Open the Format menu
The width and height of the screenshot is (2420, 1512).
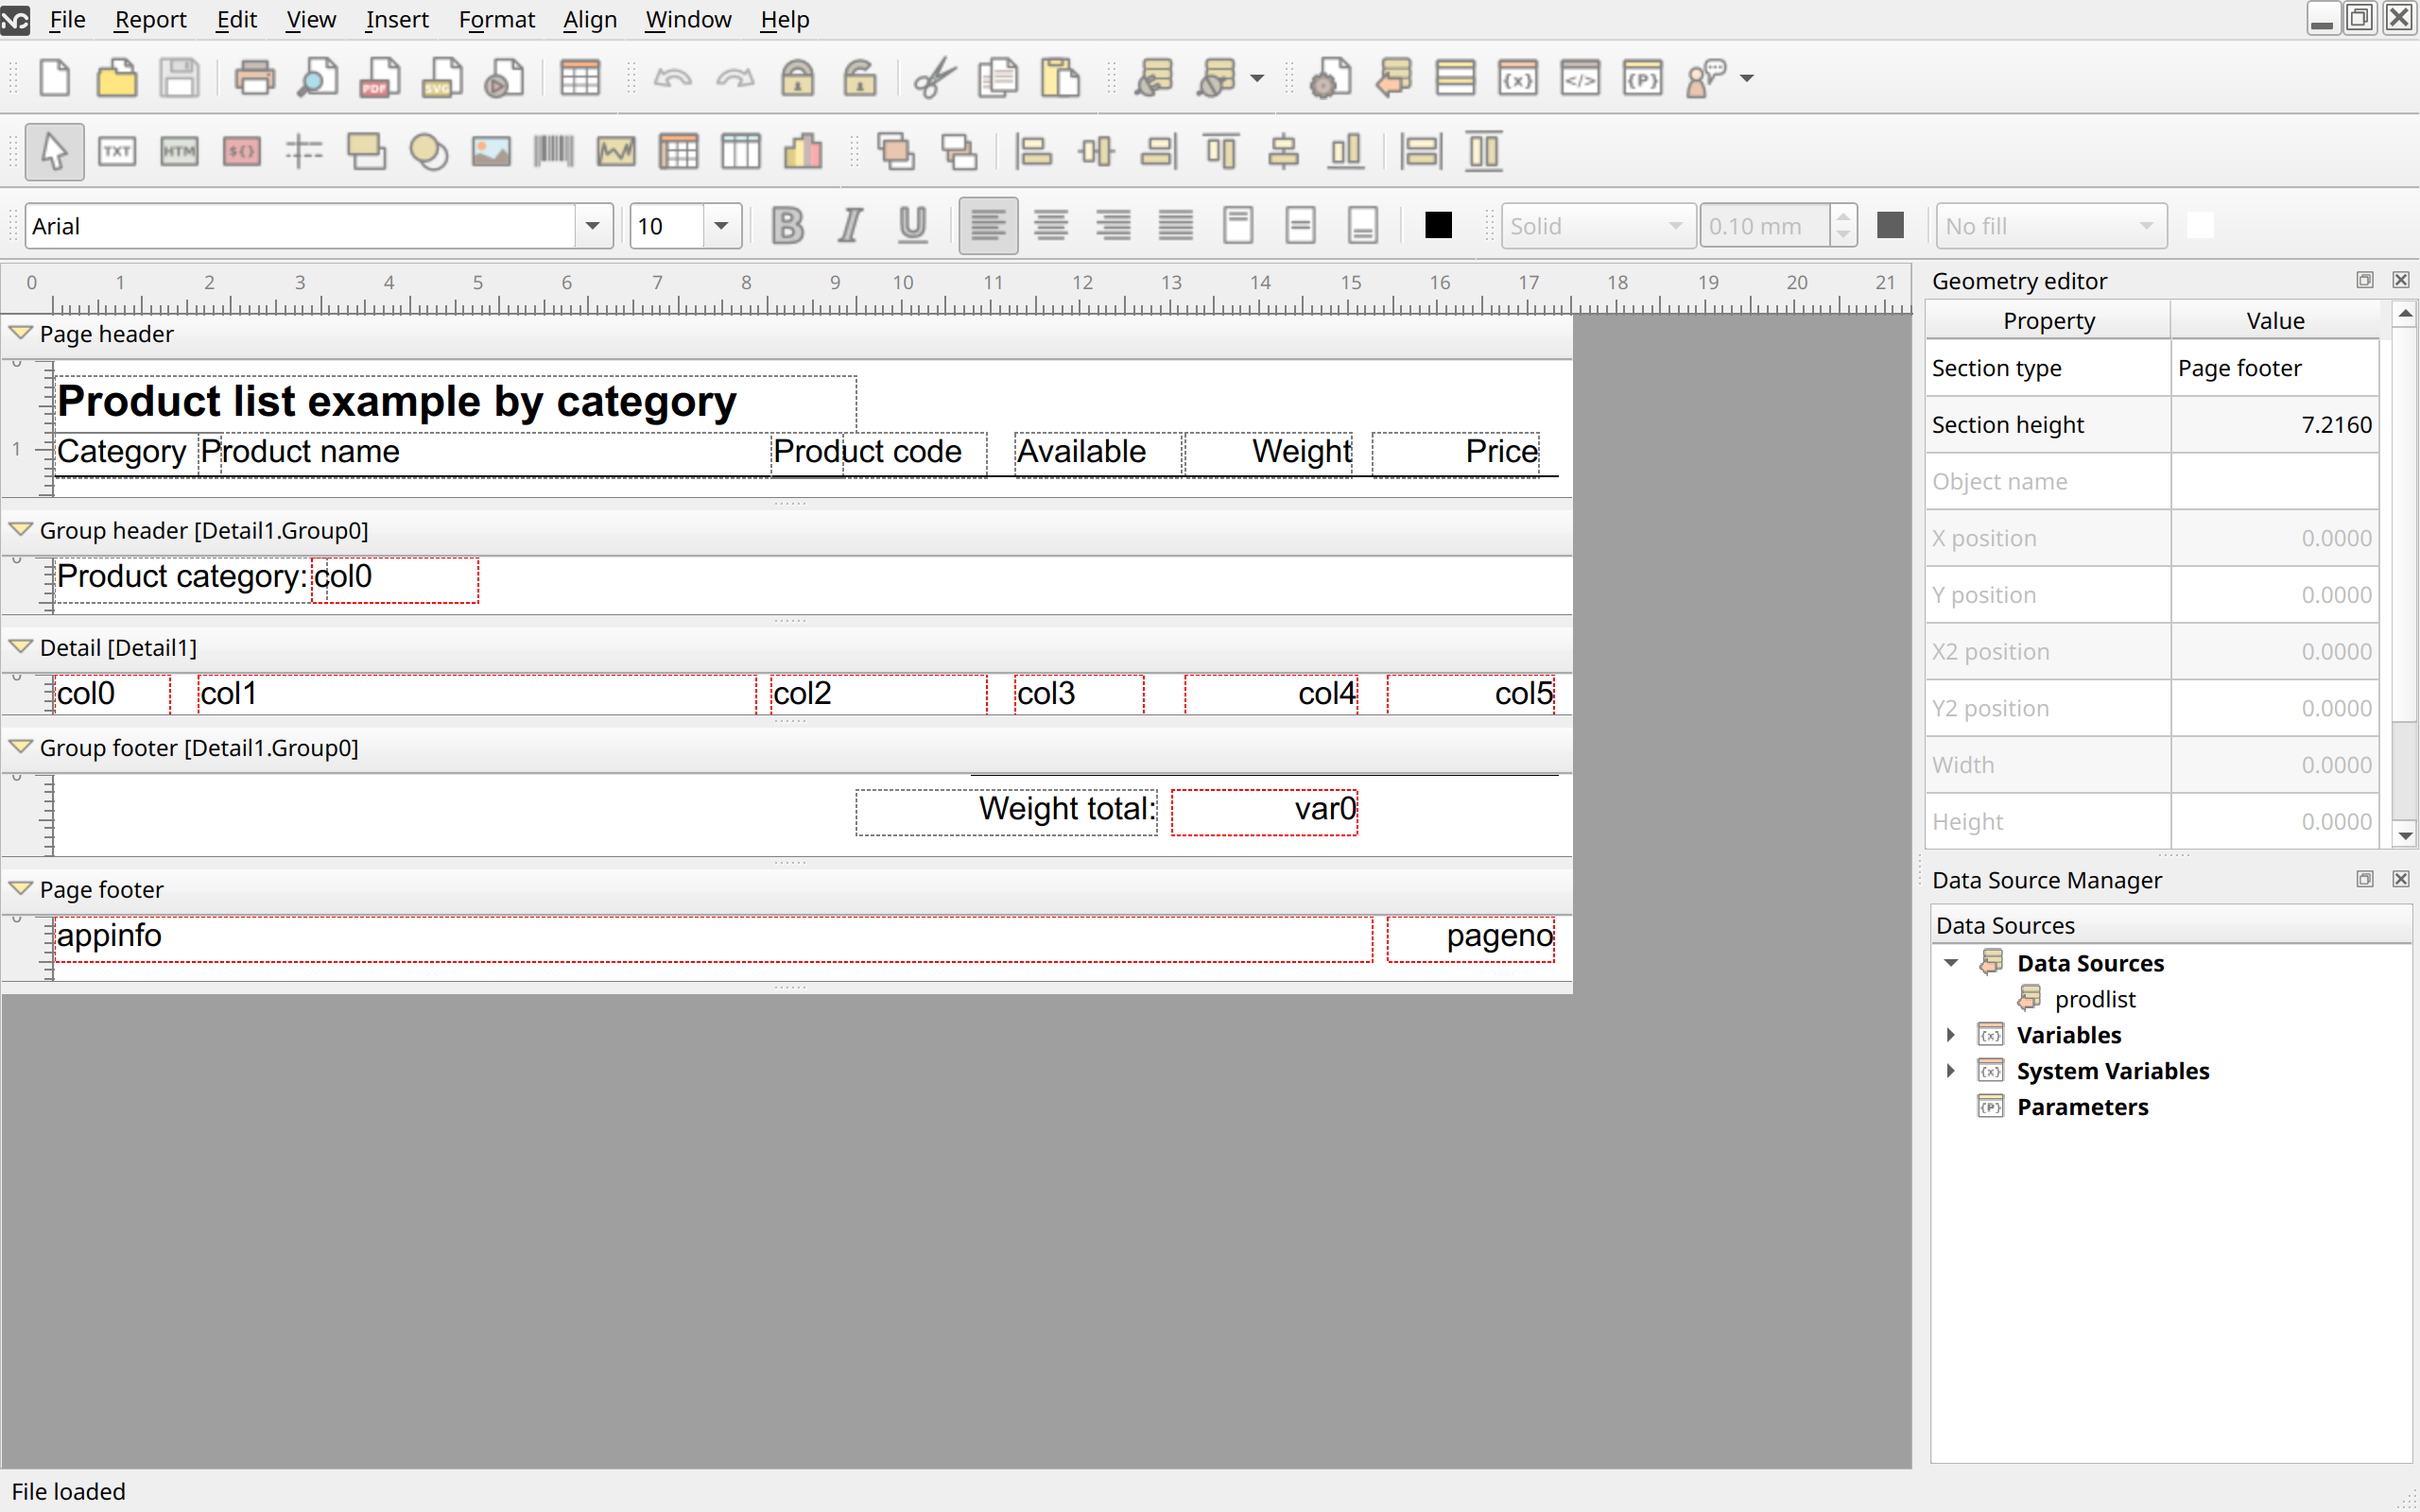pos(497,19)
